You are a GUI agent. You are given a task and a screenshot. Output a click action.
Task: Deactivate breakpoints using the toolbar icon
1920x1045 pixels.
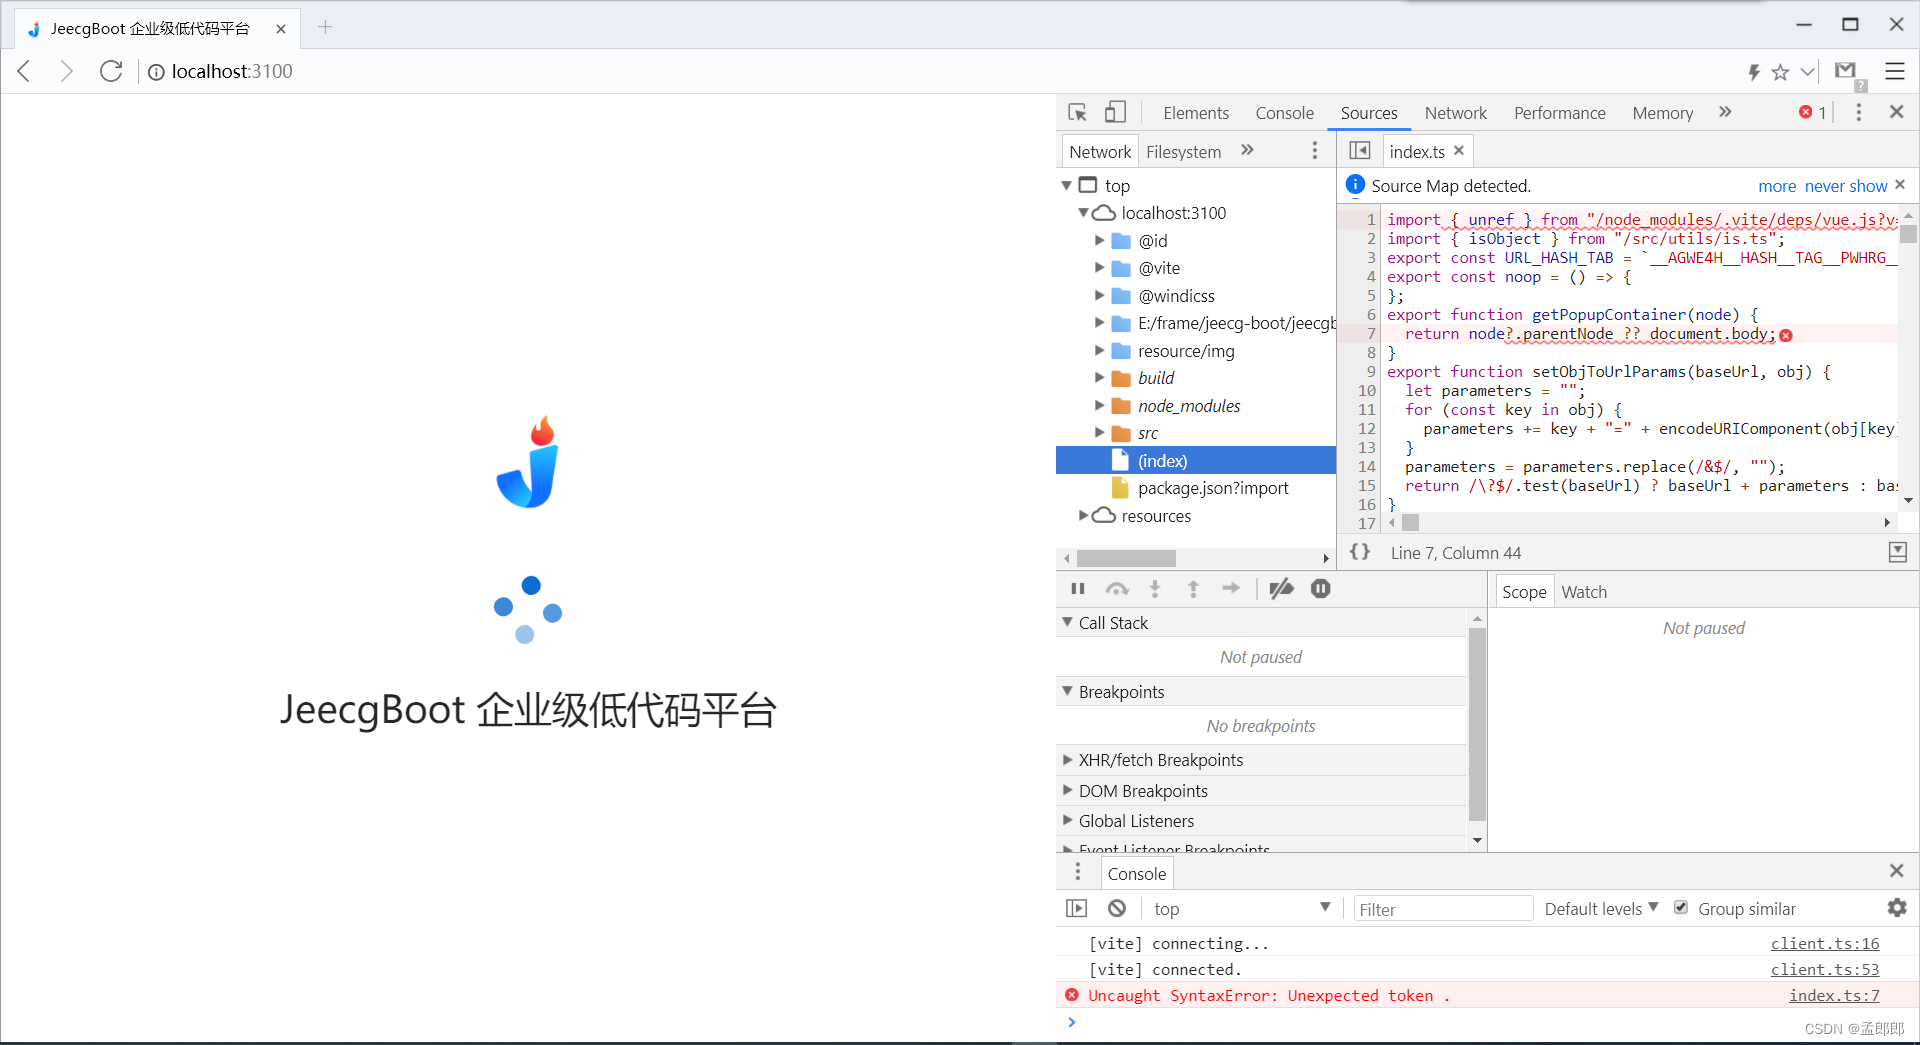pyautogui.click(x=1281, y=589)
